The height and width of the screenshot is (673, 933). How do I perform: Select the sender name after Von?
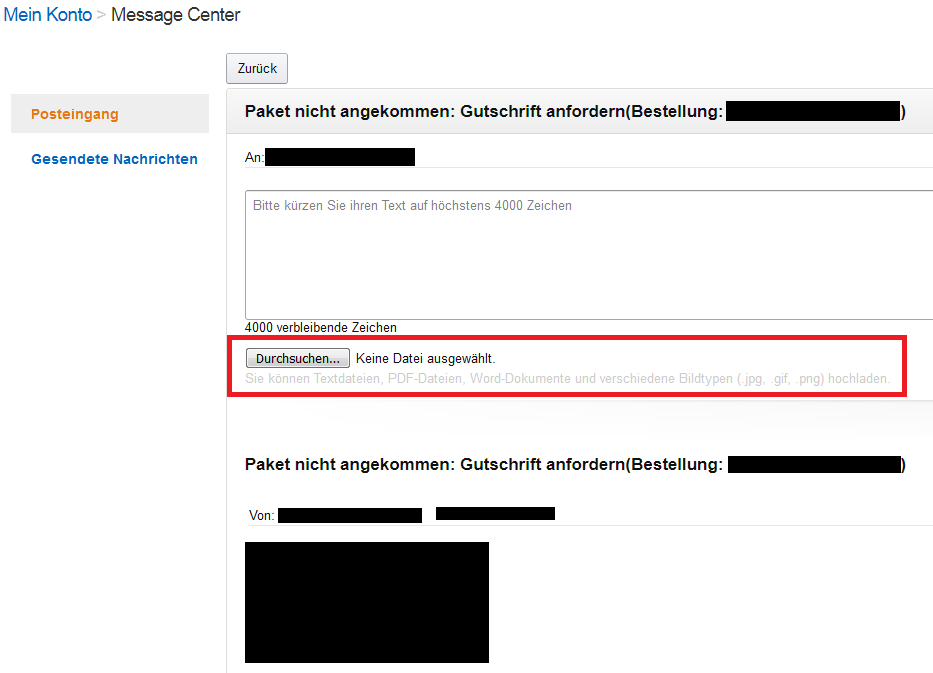tap(350, 514)
